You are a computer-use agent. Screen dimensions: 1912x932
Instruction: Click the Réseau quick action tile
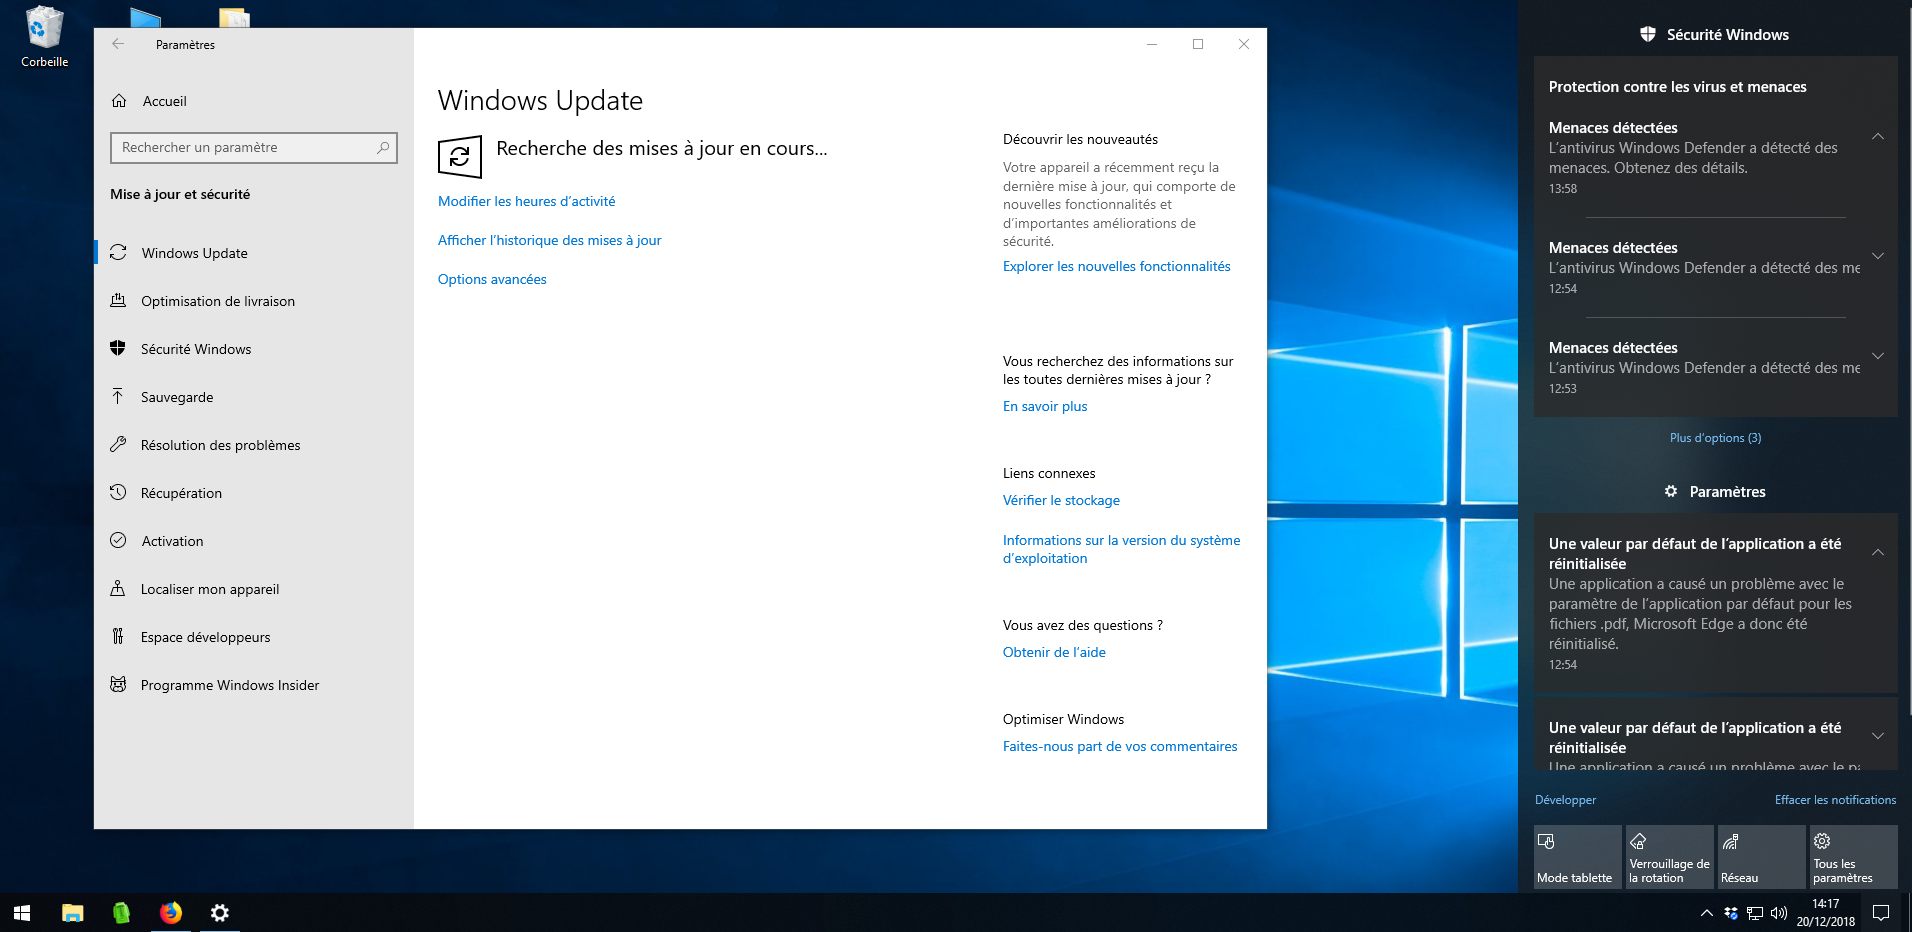pos(1760,856)
